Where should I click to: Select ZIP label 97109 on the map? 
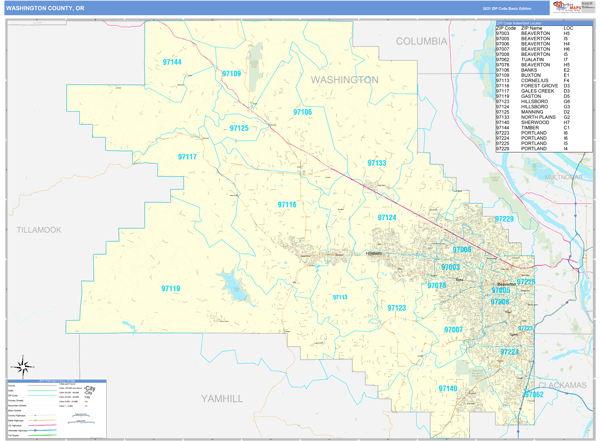232,74
